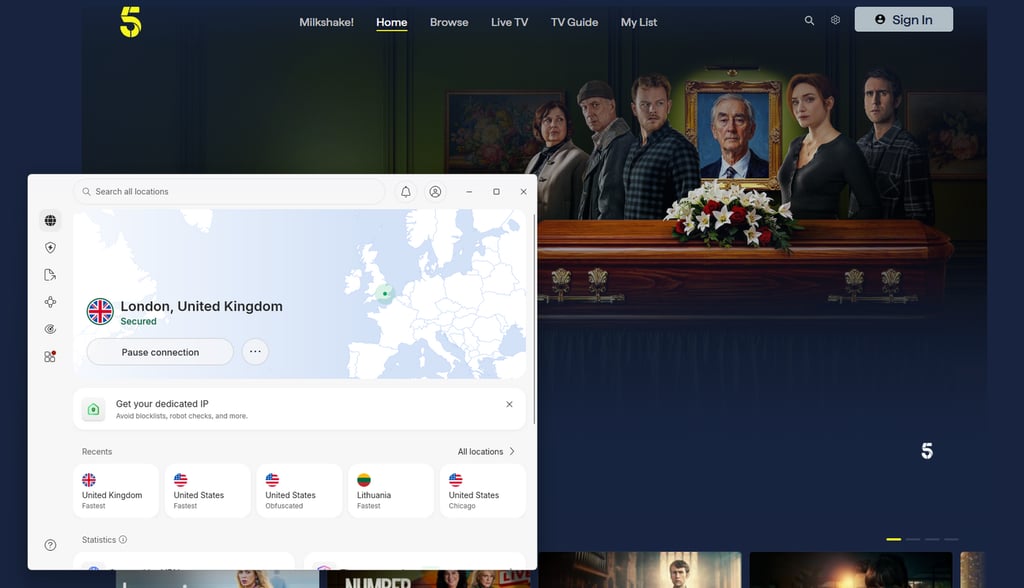Viewport: 1024px width, 588px height.
Task: Pause the VPN connection
Action: (160, 352)
